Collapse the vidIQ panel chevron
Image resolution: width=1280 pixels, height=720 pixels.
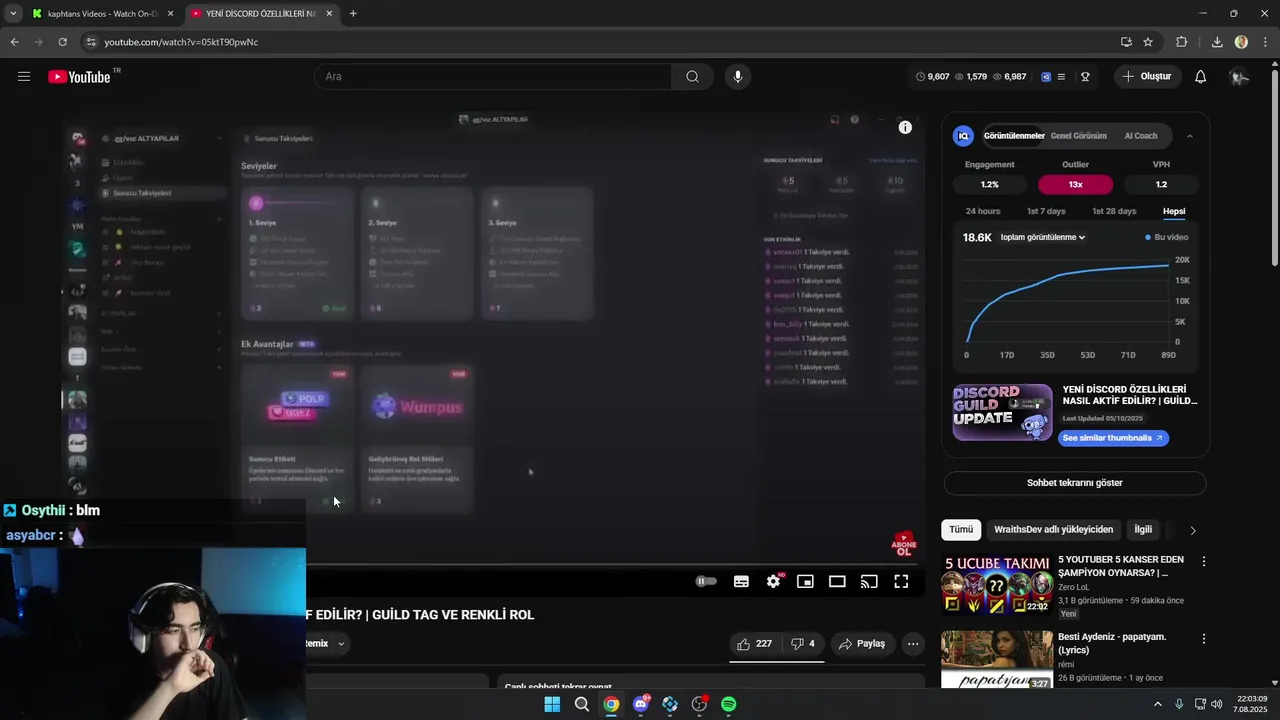1189,136
